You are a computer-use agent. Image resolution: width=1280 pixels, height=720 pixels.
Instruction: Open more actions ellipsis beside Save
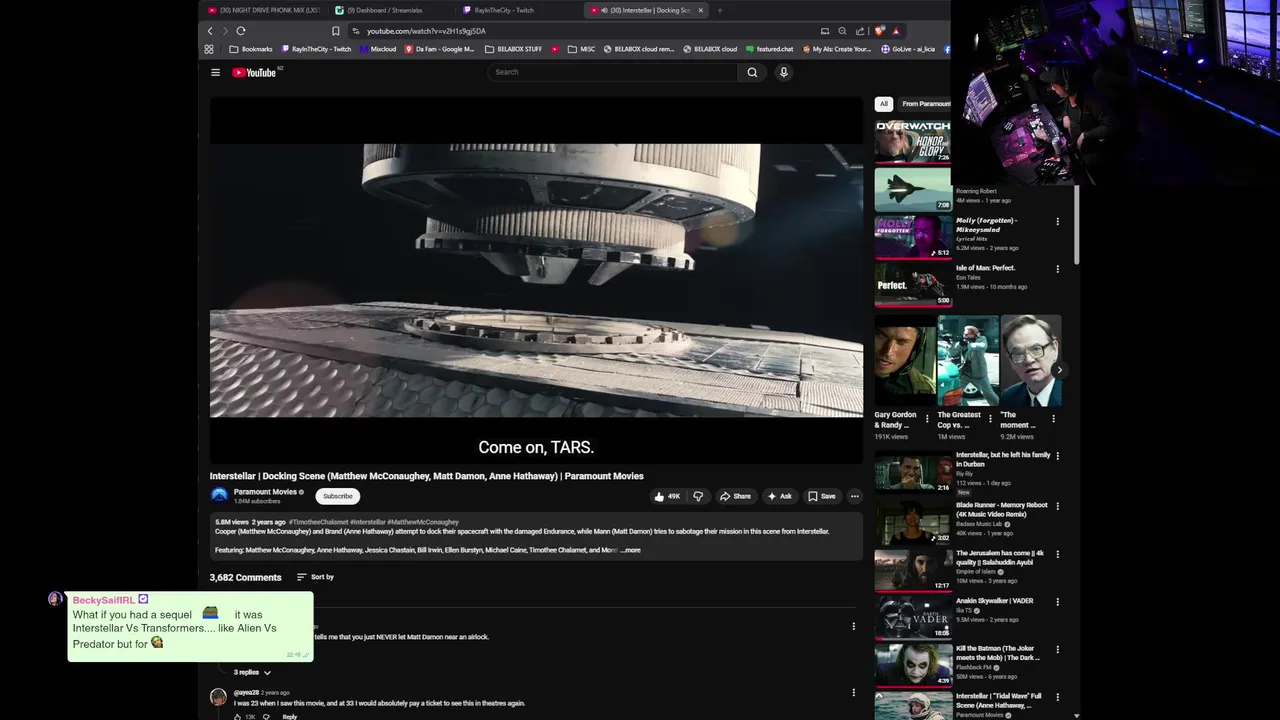pyautogui.click(x=854, y=496)
